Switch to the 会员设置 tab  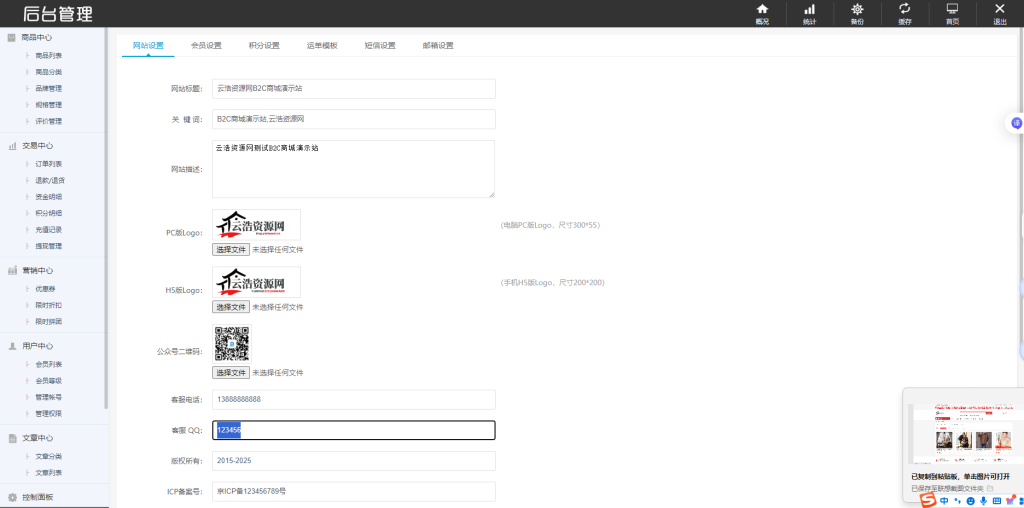[206, 45]
